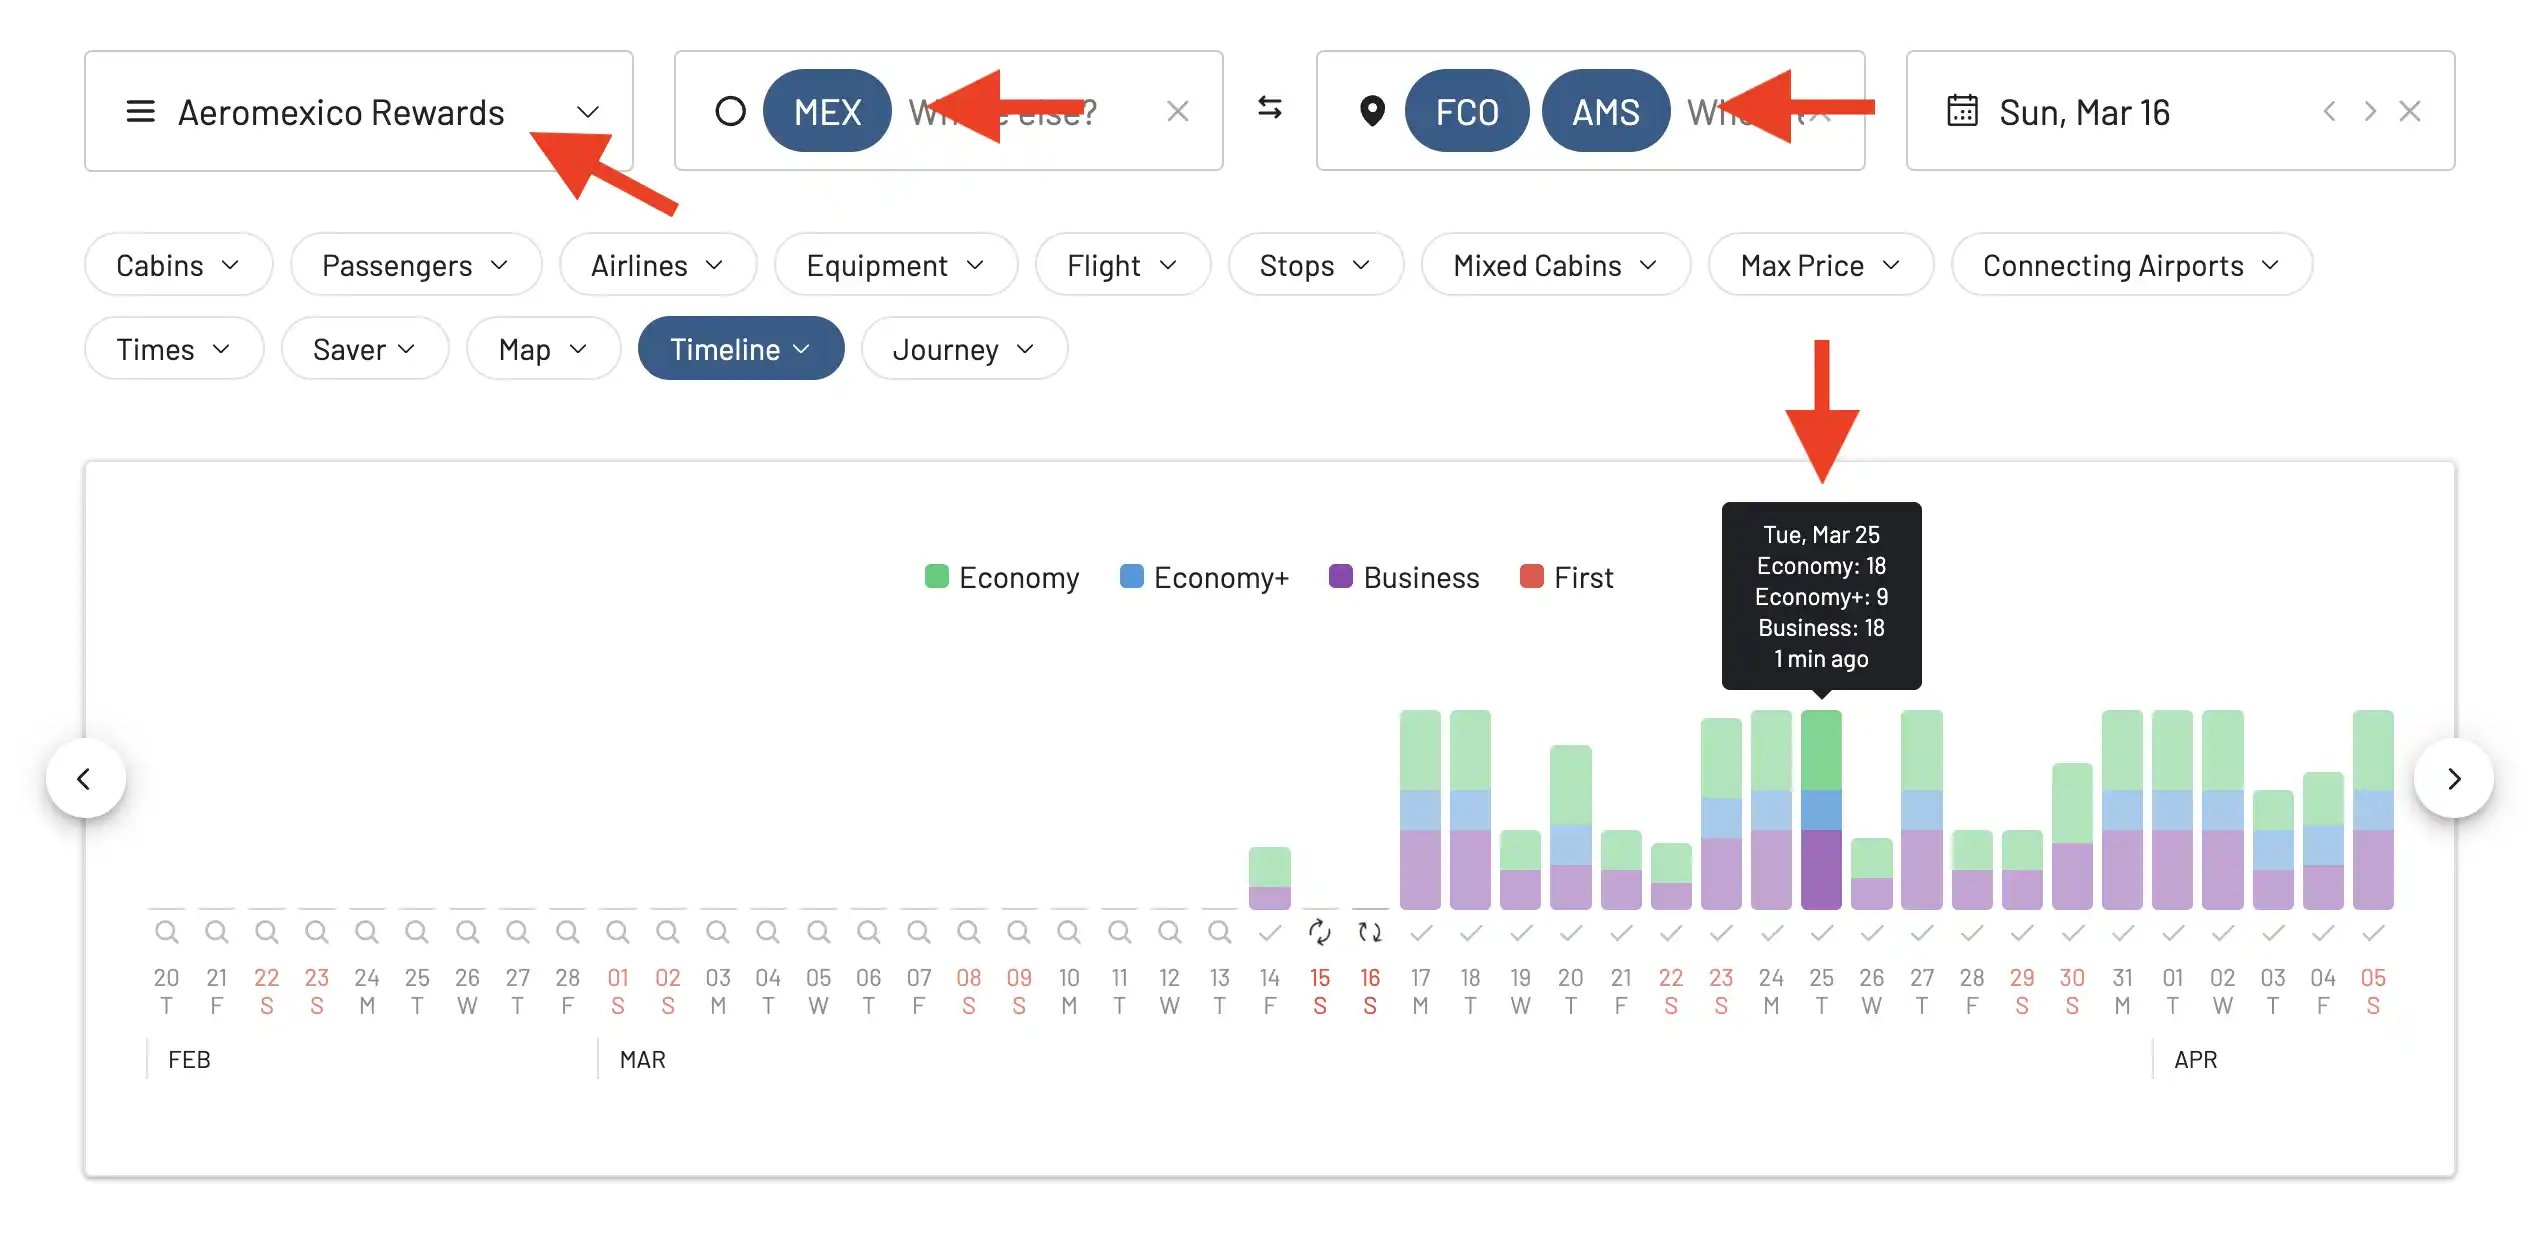
Task: Expand the Passengers filter
Action: click(416, 265)
